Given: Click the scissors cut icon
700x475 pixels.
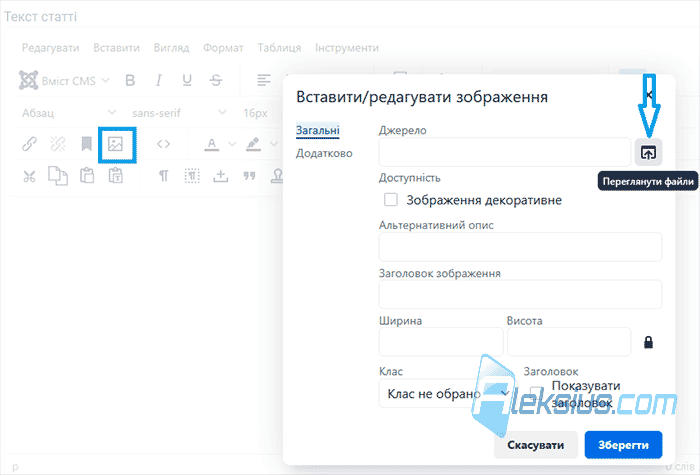Looking at the screenshot, I should tap(29, 176).
